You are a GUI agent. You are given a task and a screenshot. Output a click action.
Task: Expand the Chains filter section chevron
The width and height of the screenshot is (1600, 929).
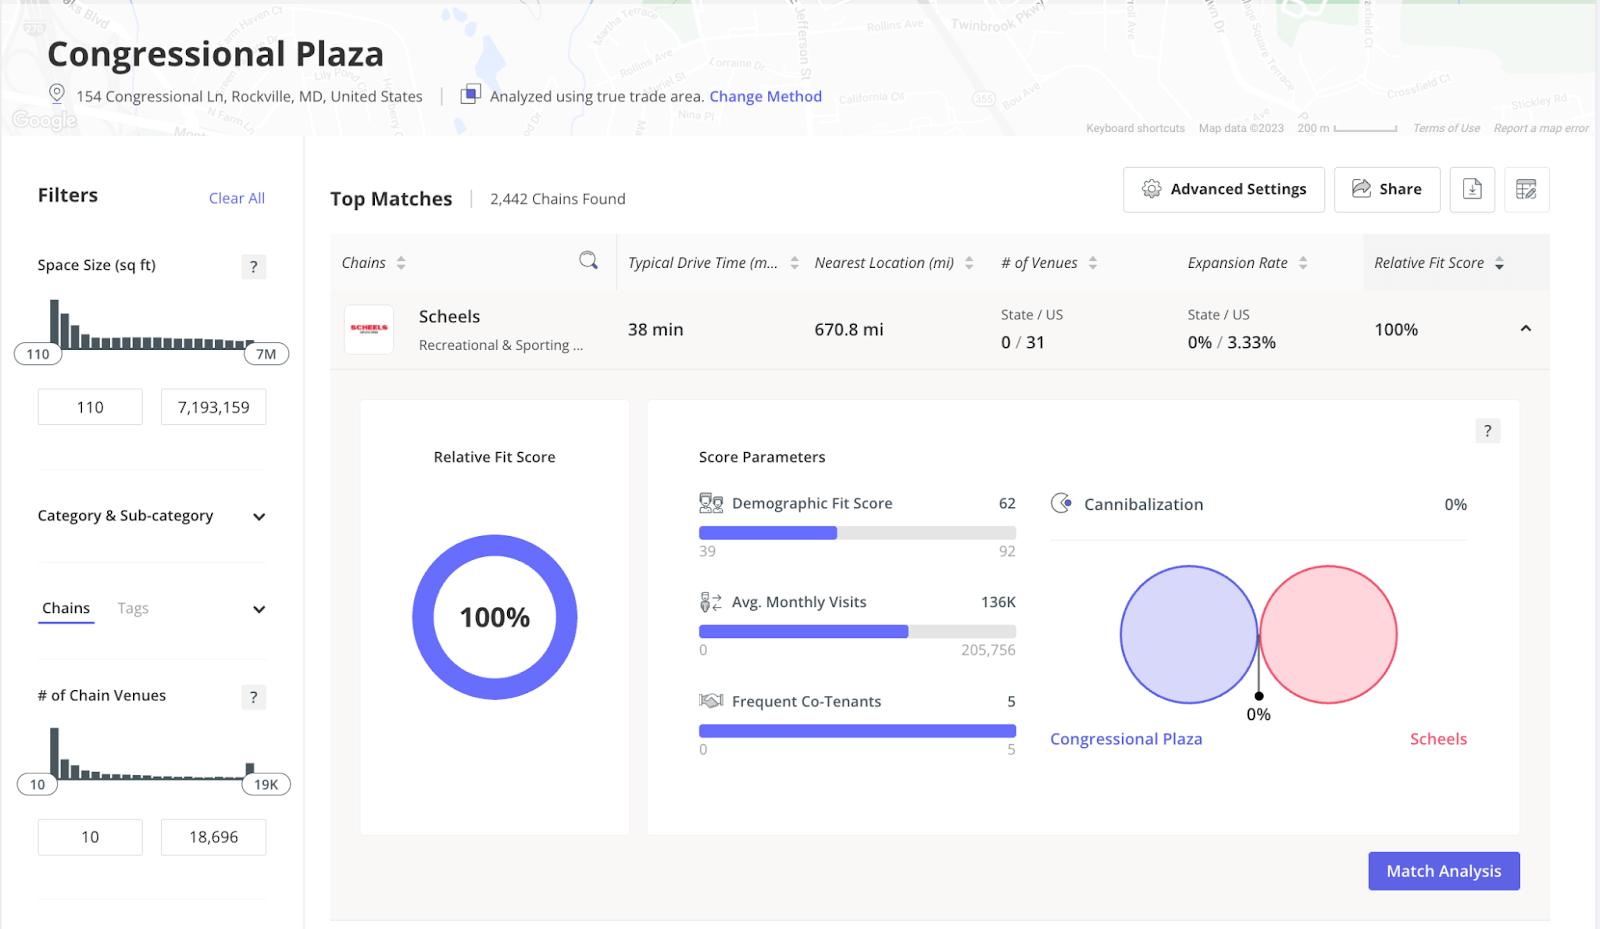click(258, 609)
